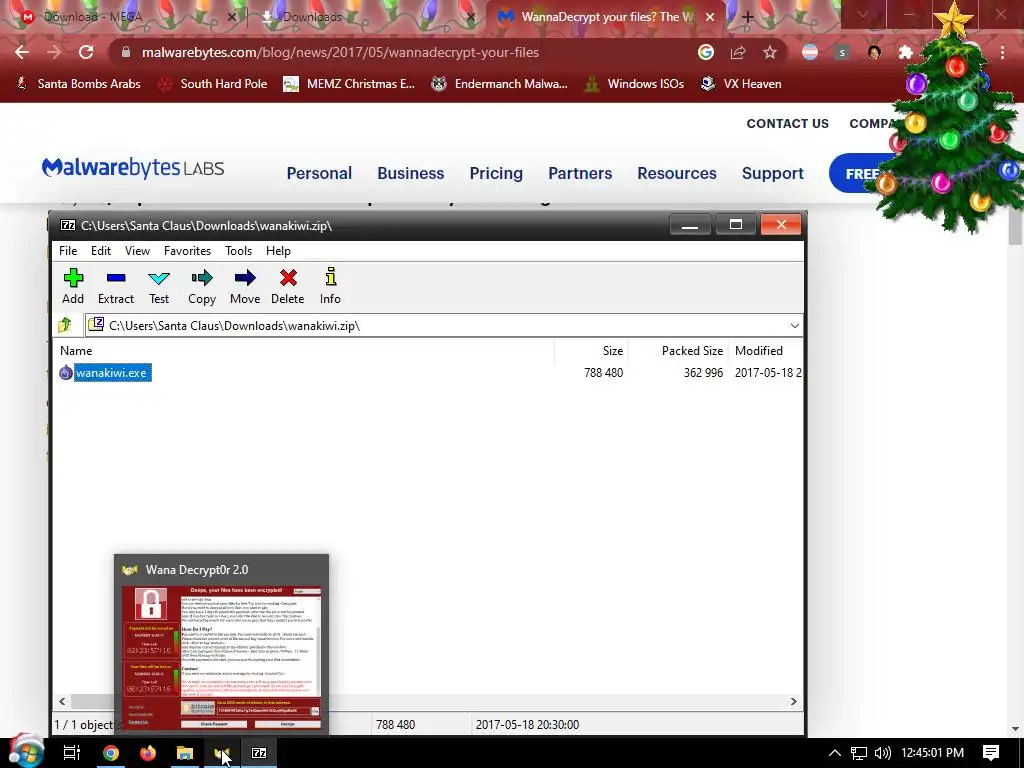The height and width of the screenshot is (768, 1024).
Task: Open the Favorites menu in 7-Zip
Action: (187, 251)
